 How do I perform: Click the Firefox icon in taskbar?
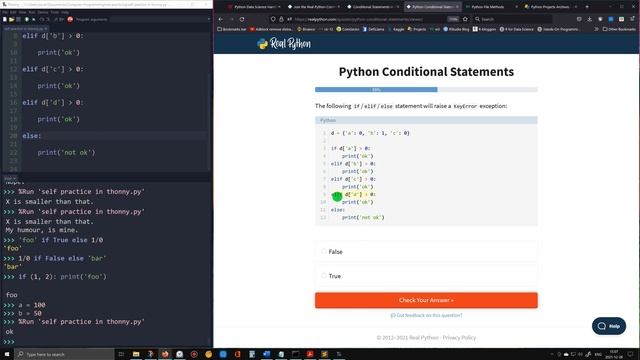(165, 354)
